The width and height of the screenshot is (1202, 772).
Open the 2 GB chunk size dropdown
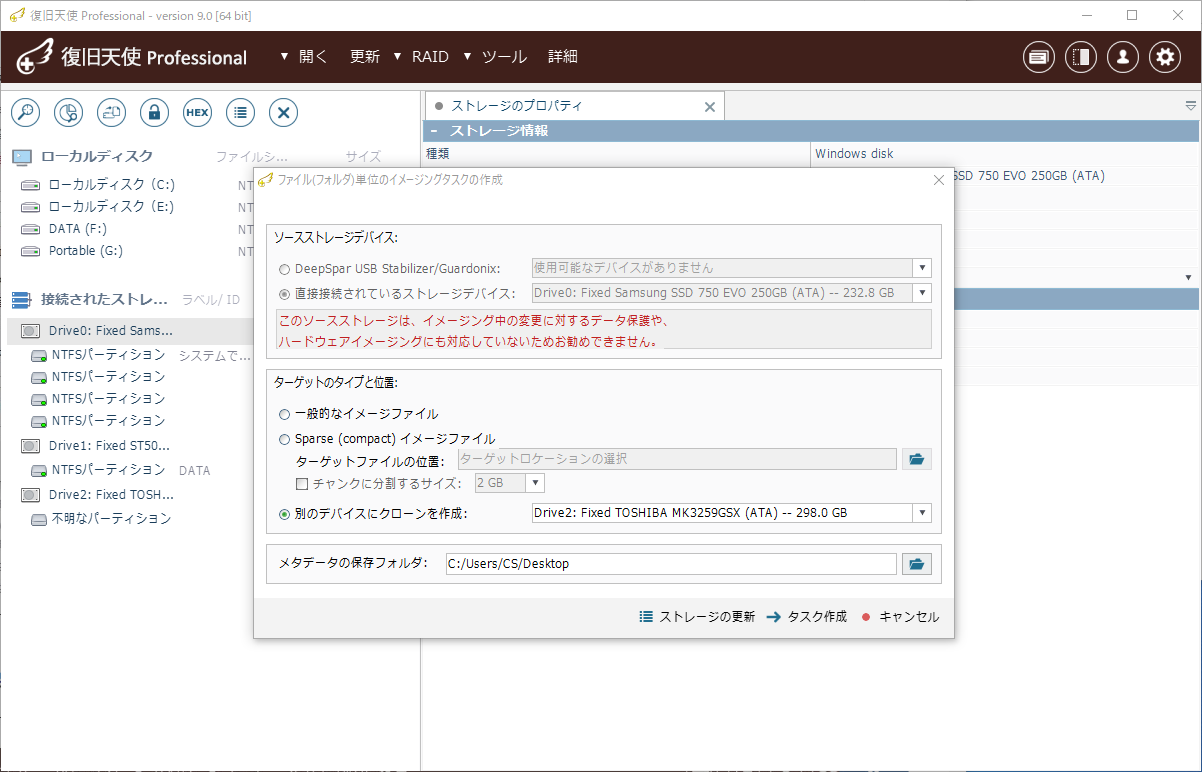tap(535, 483)
